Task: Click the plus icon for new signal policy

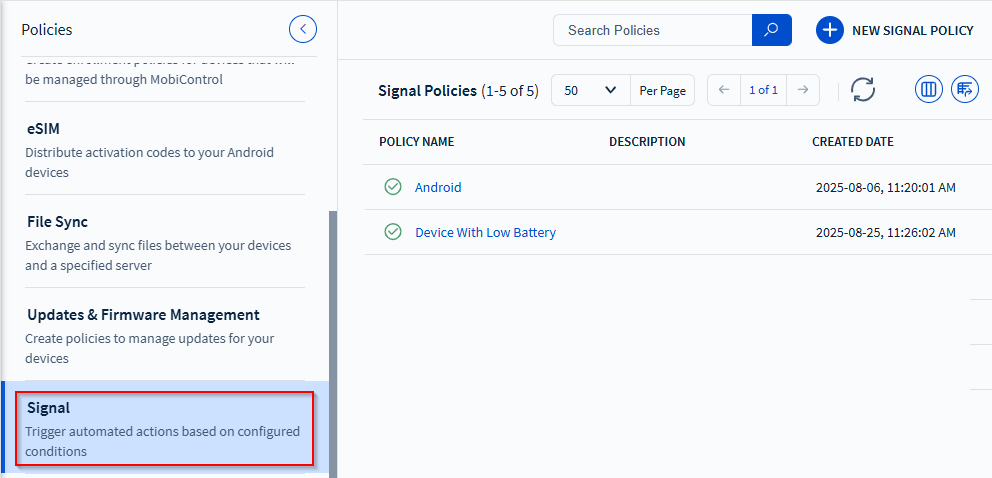Action: 830,30
